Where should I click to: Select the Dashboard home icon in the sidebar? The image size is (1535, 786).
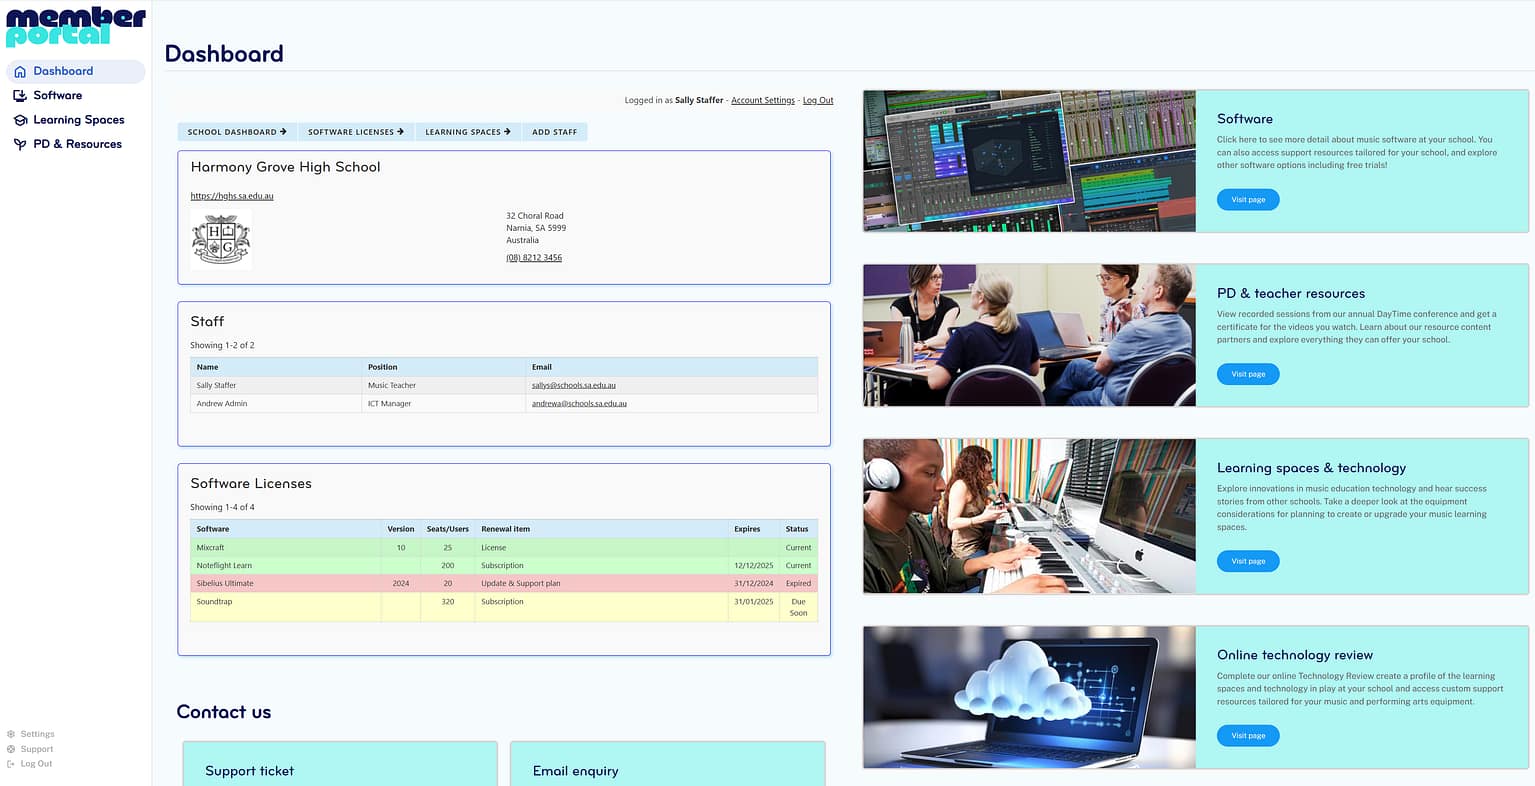(20, 71)
